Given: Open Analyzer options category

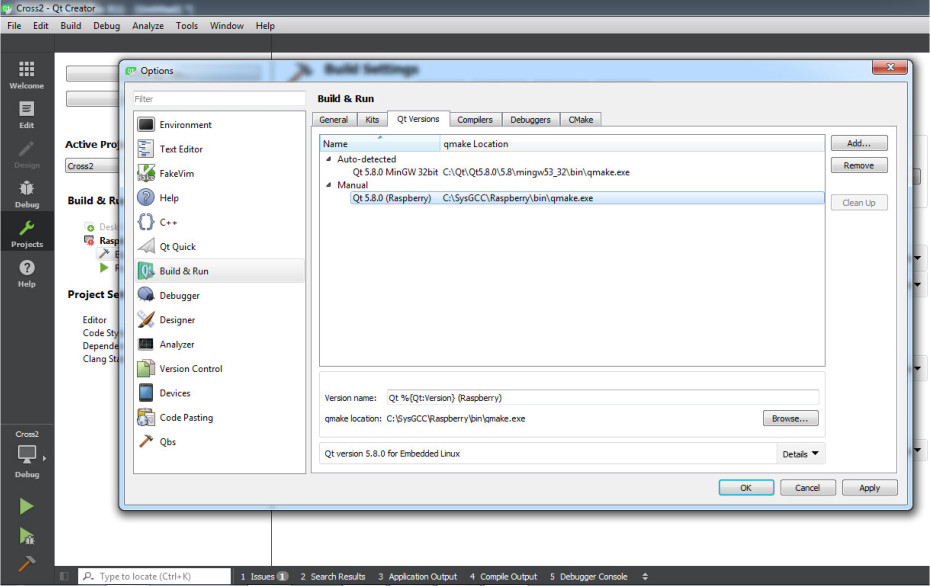Looking at the screenshot, I should point(219,344).
